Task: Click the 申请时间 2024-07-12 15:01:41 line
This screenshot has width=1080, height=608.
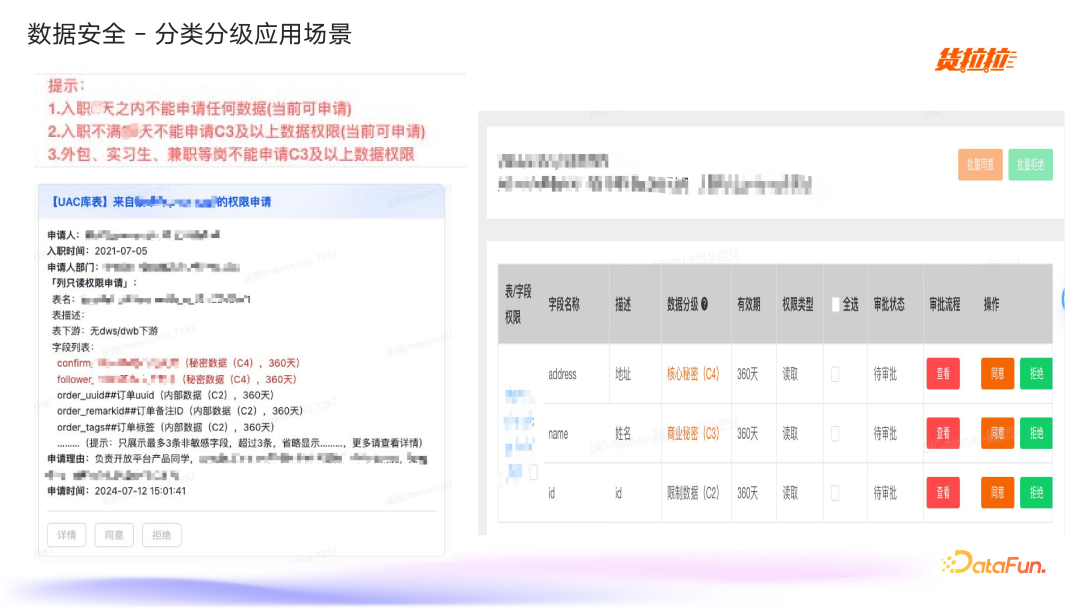Action: pyautogui.click(x=116, y=491)
